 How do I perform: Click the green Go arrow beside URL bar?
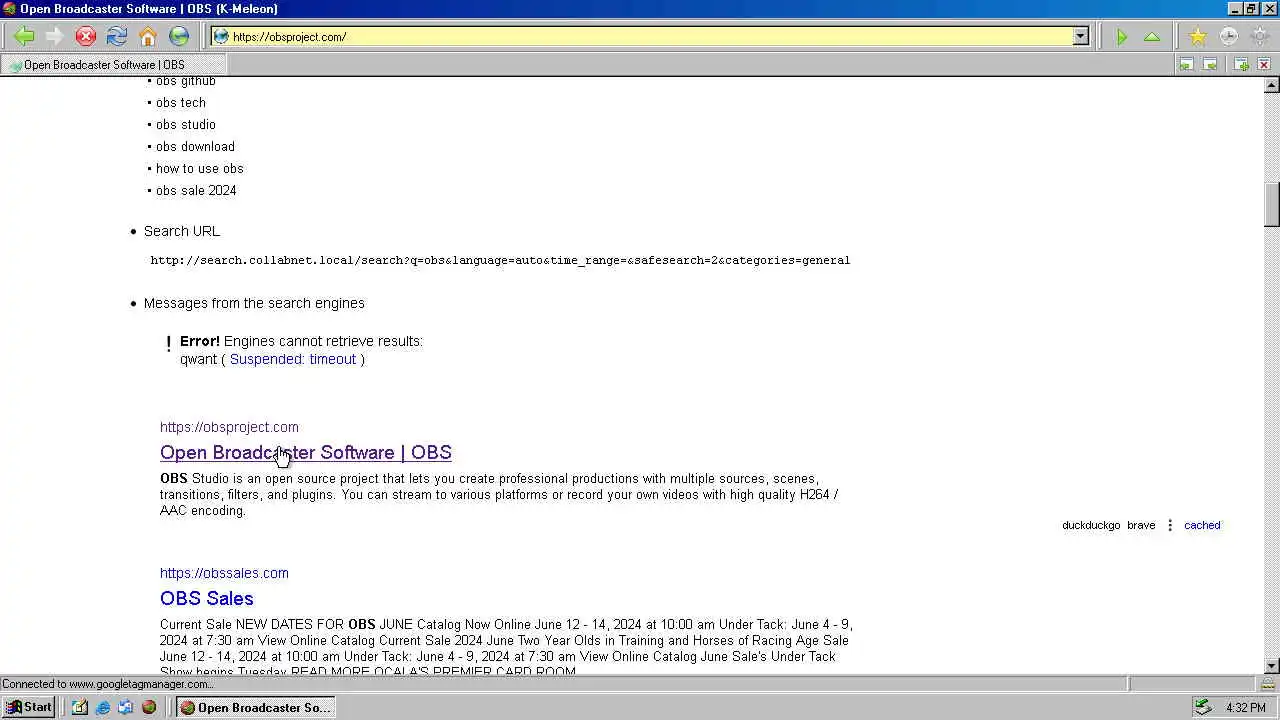1122,37
